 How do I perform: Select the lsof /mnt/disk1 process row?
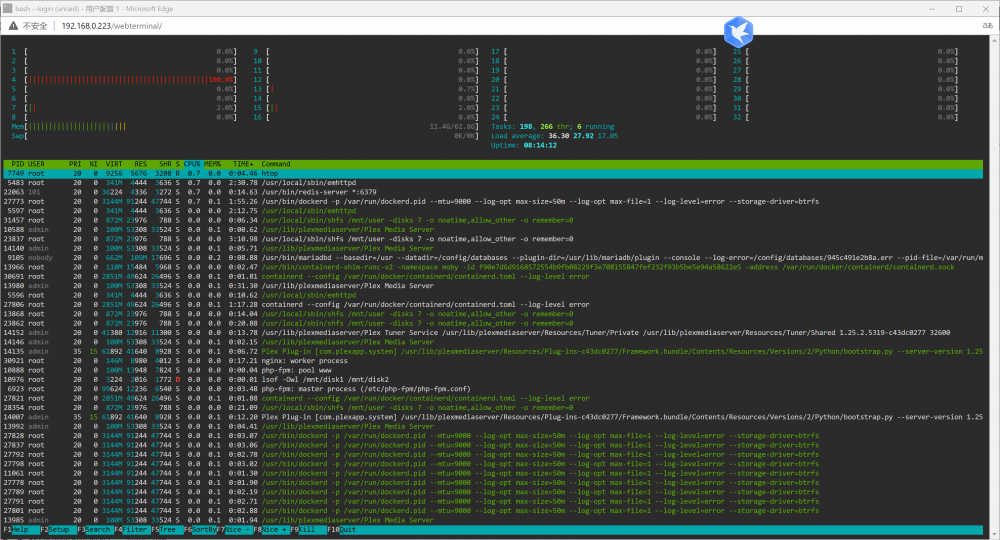pos(493,379)
